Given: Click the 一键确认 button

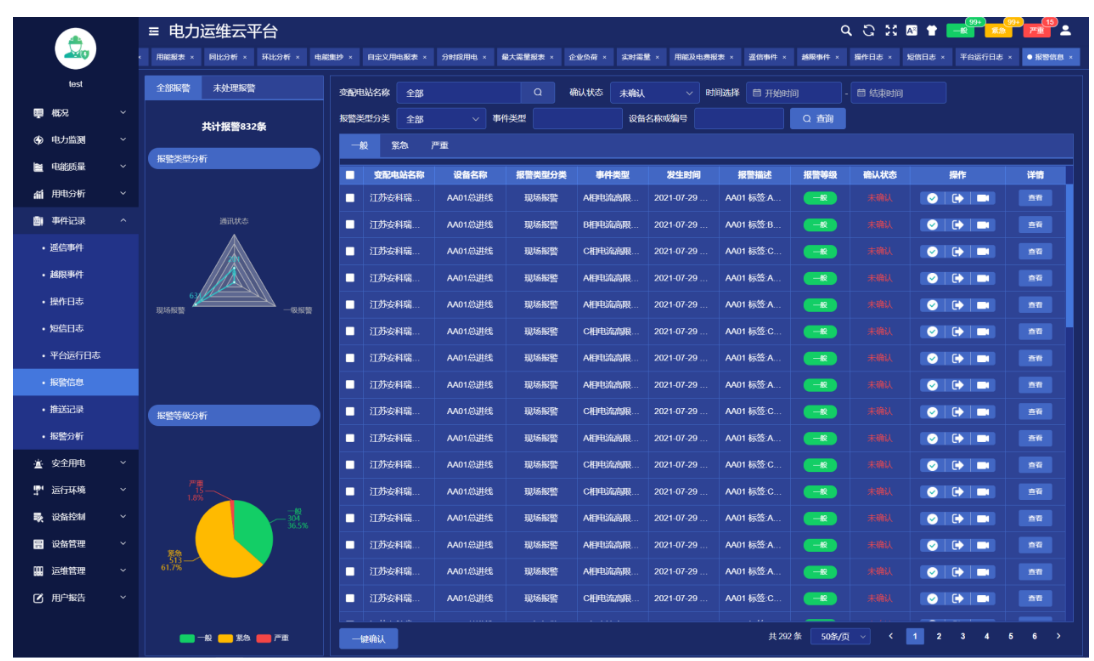Looking at the screenshot, I should [x=368, y=638].
